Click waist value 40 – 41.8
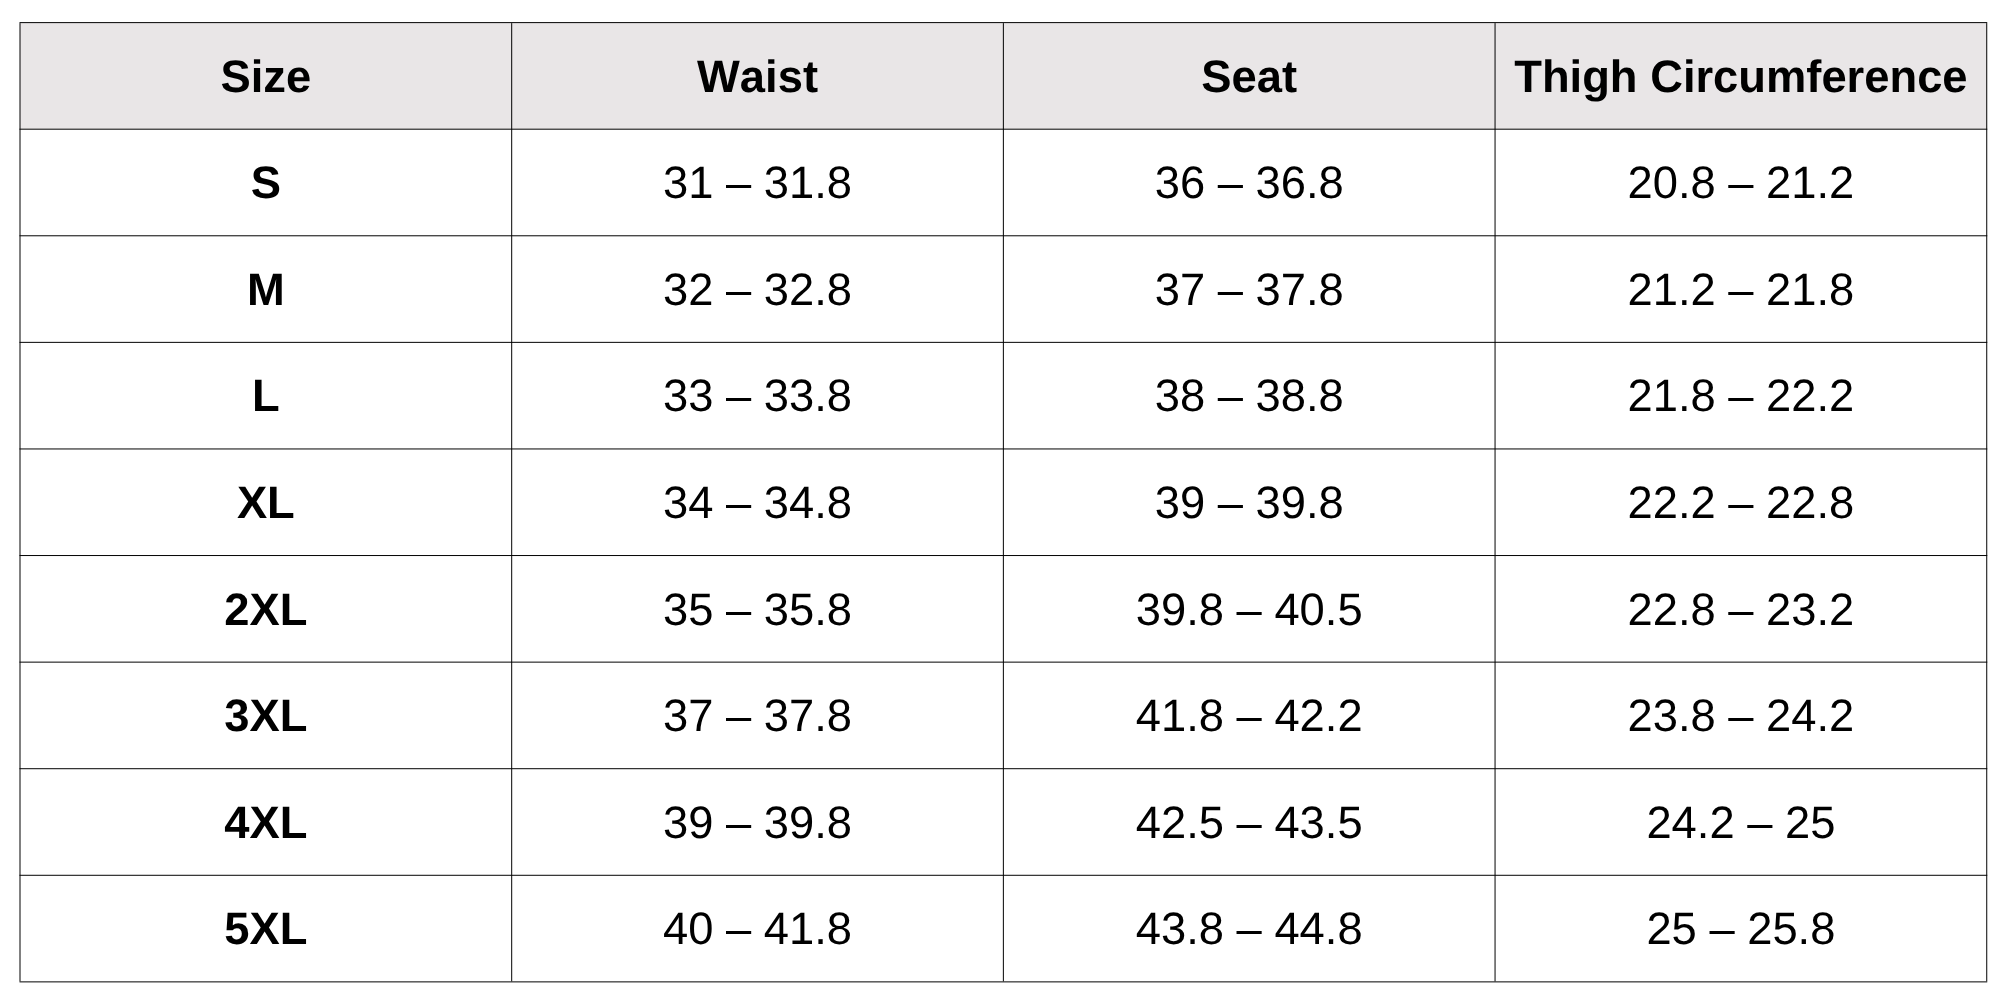The height and width of the screenshot is (1000, 2000). 757,929
